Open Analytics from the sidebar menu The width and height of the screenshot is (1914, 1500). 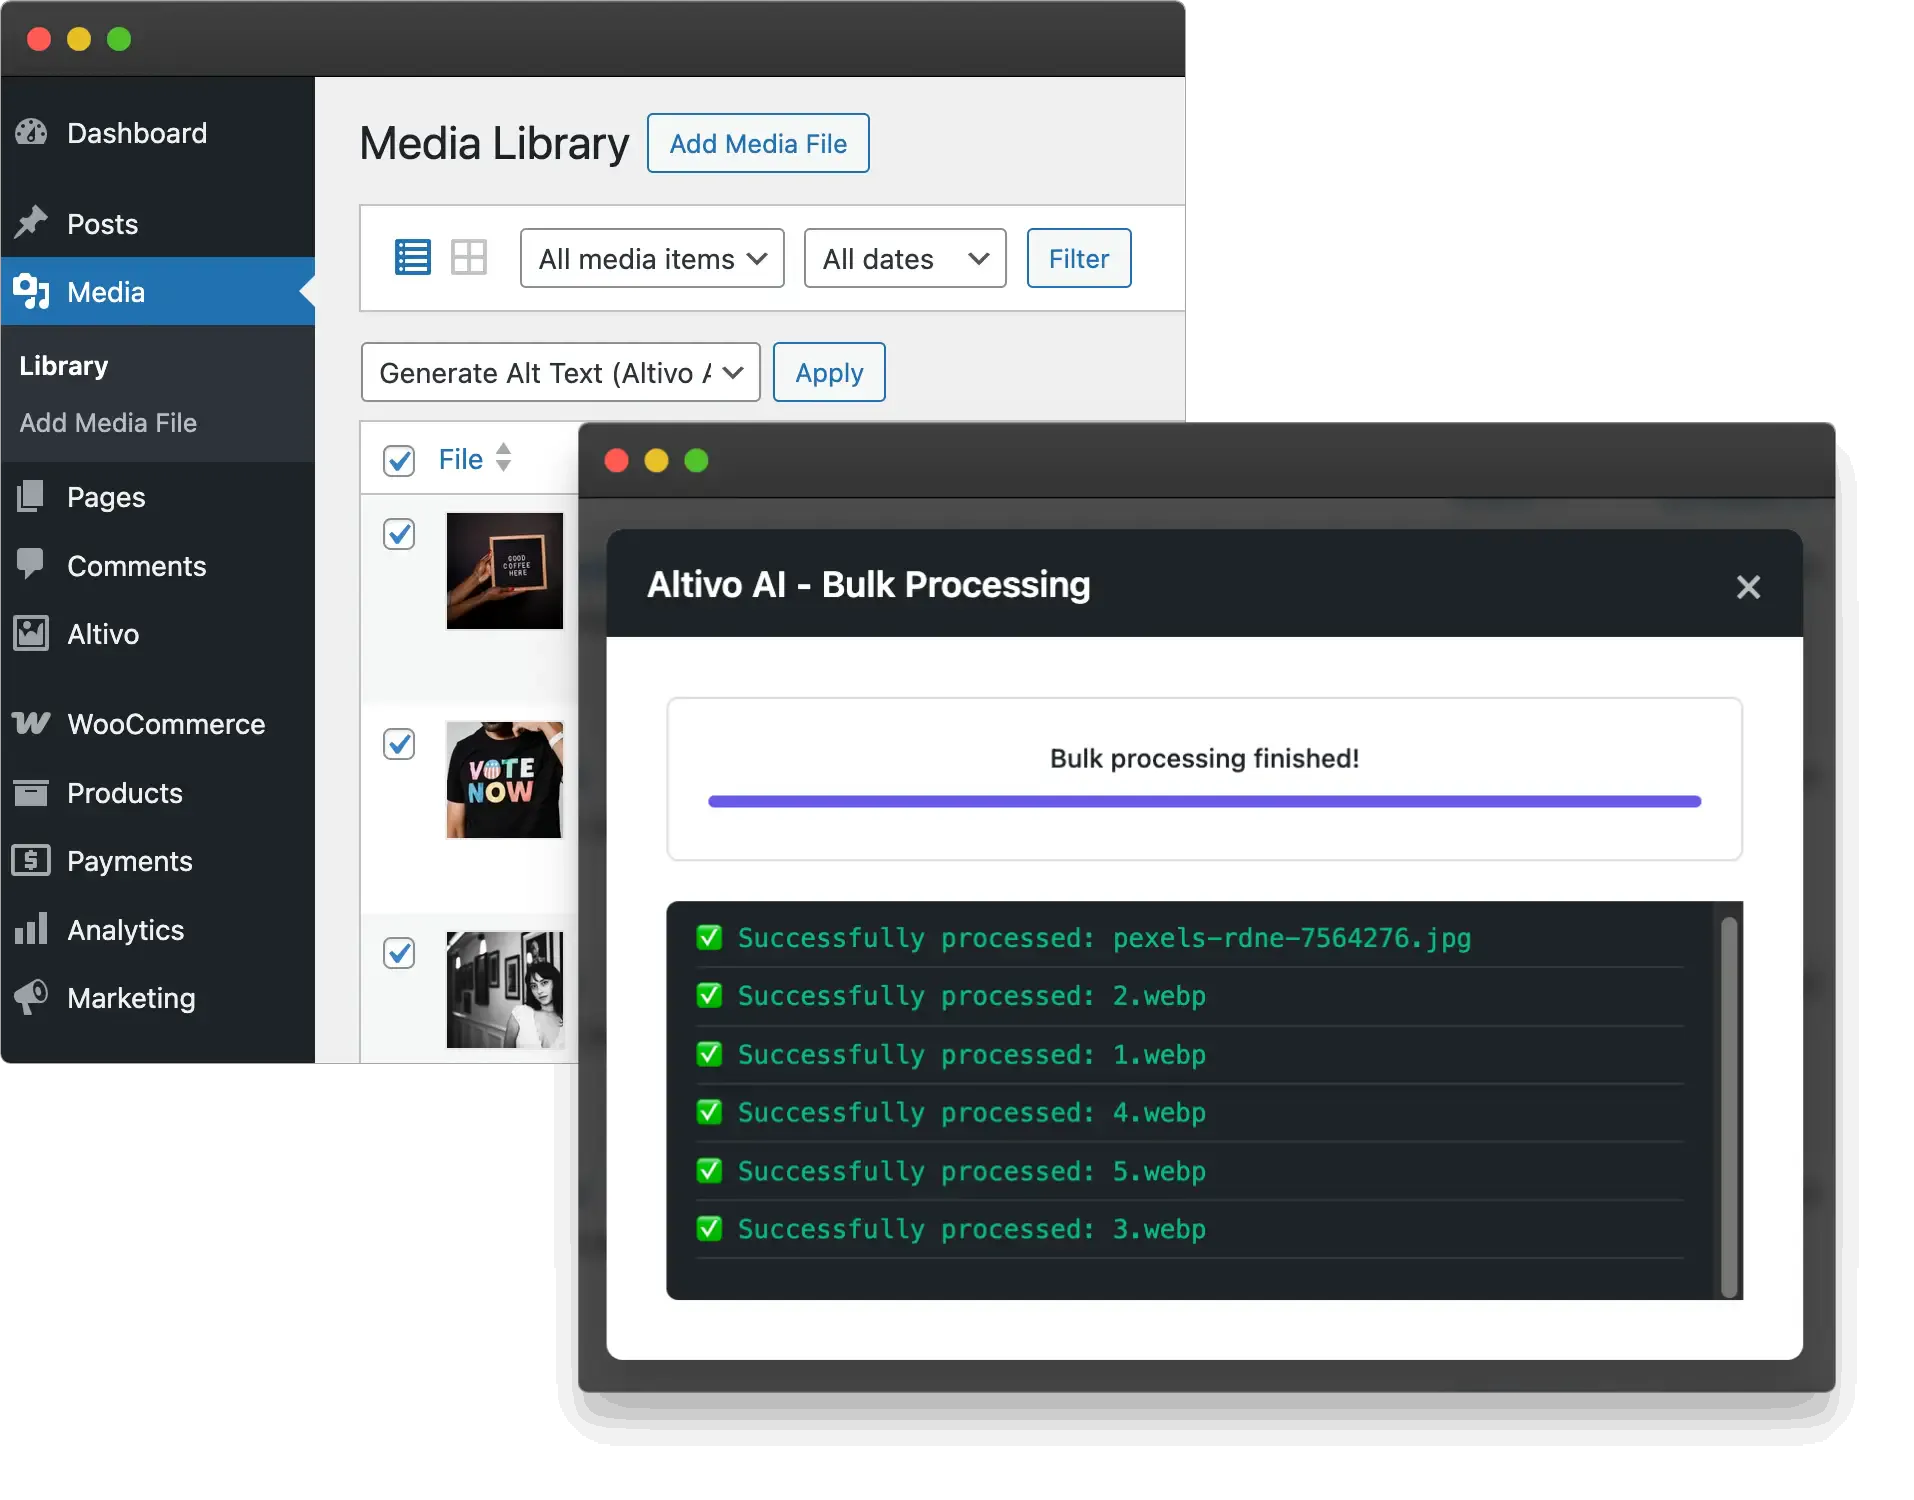pyautogui.click(x=158, y=930)
